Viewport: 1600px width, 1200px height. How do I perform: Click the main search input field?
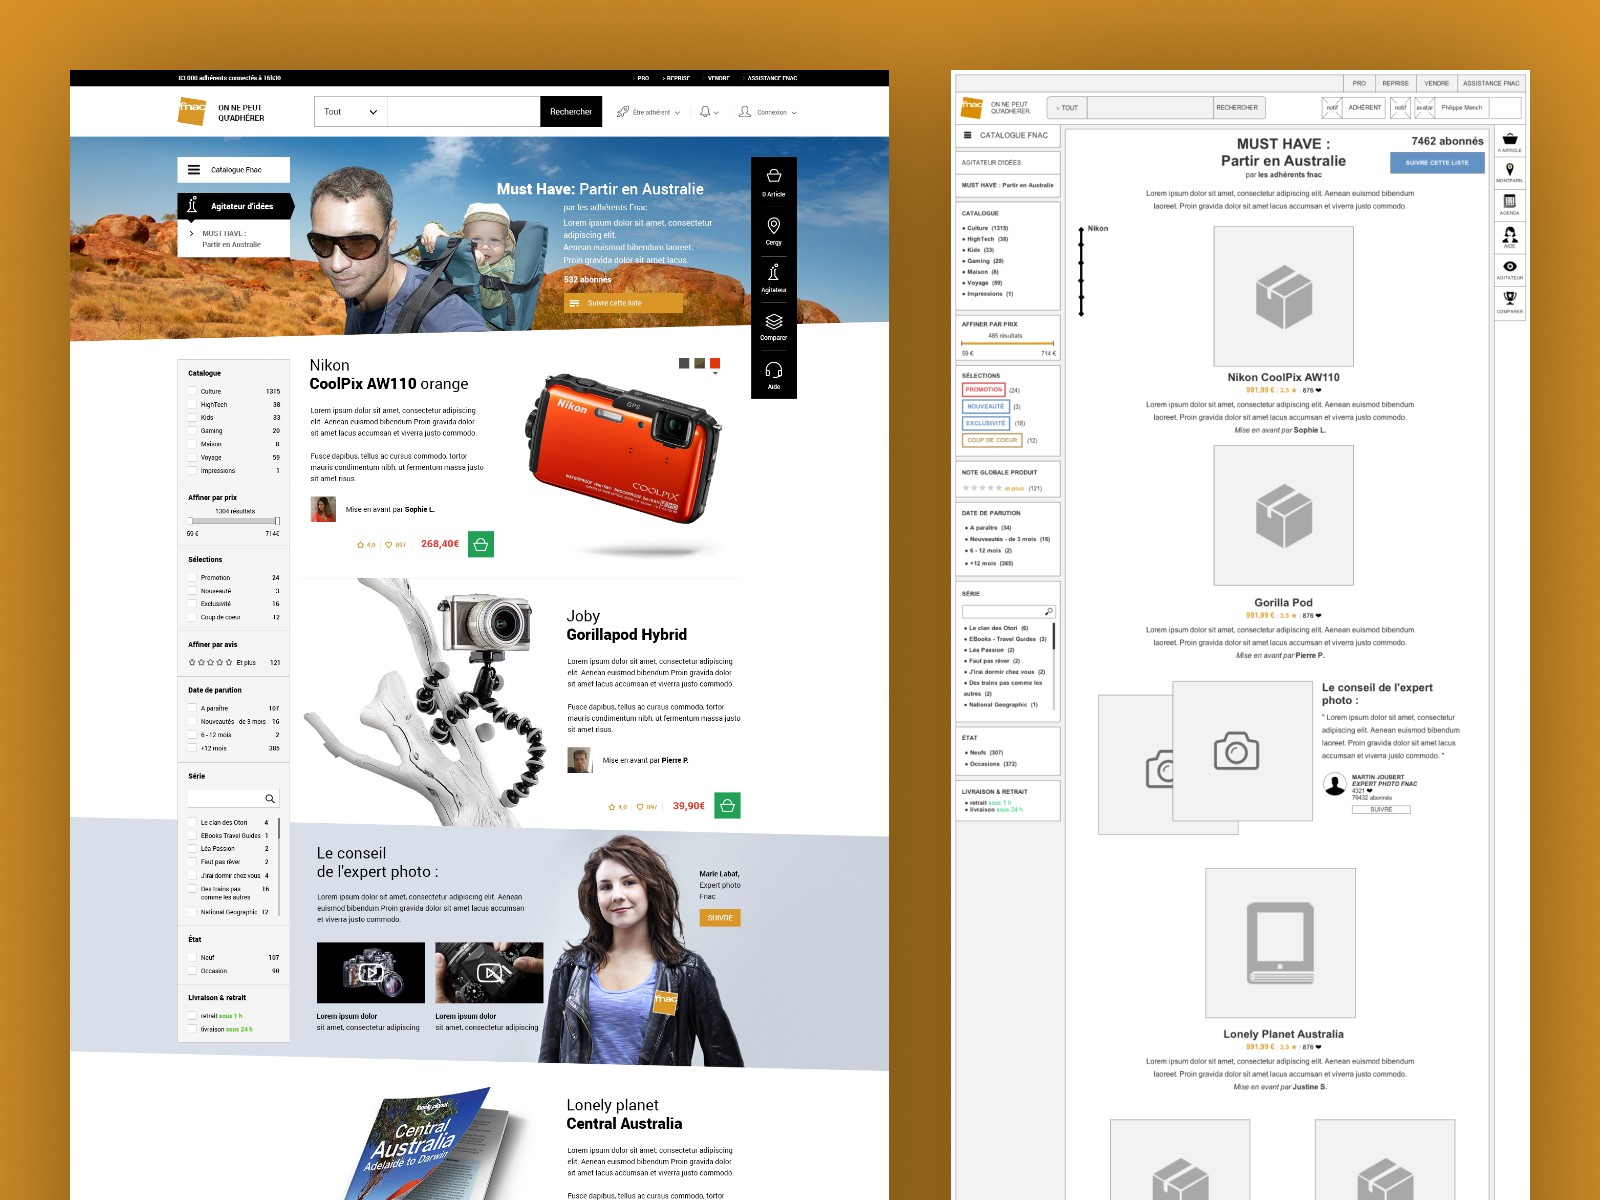[463, 112]
